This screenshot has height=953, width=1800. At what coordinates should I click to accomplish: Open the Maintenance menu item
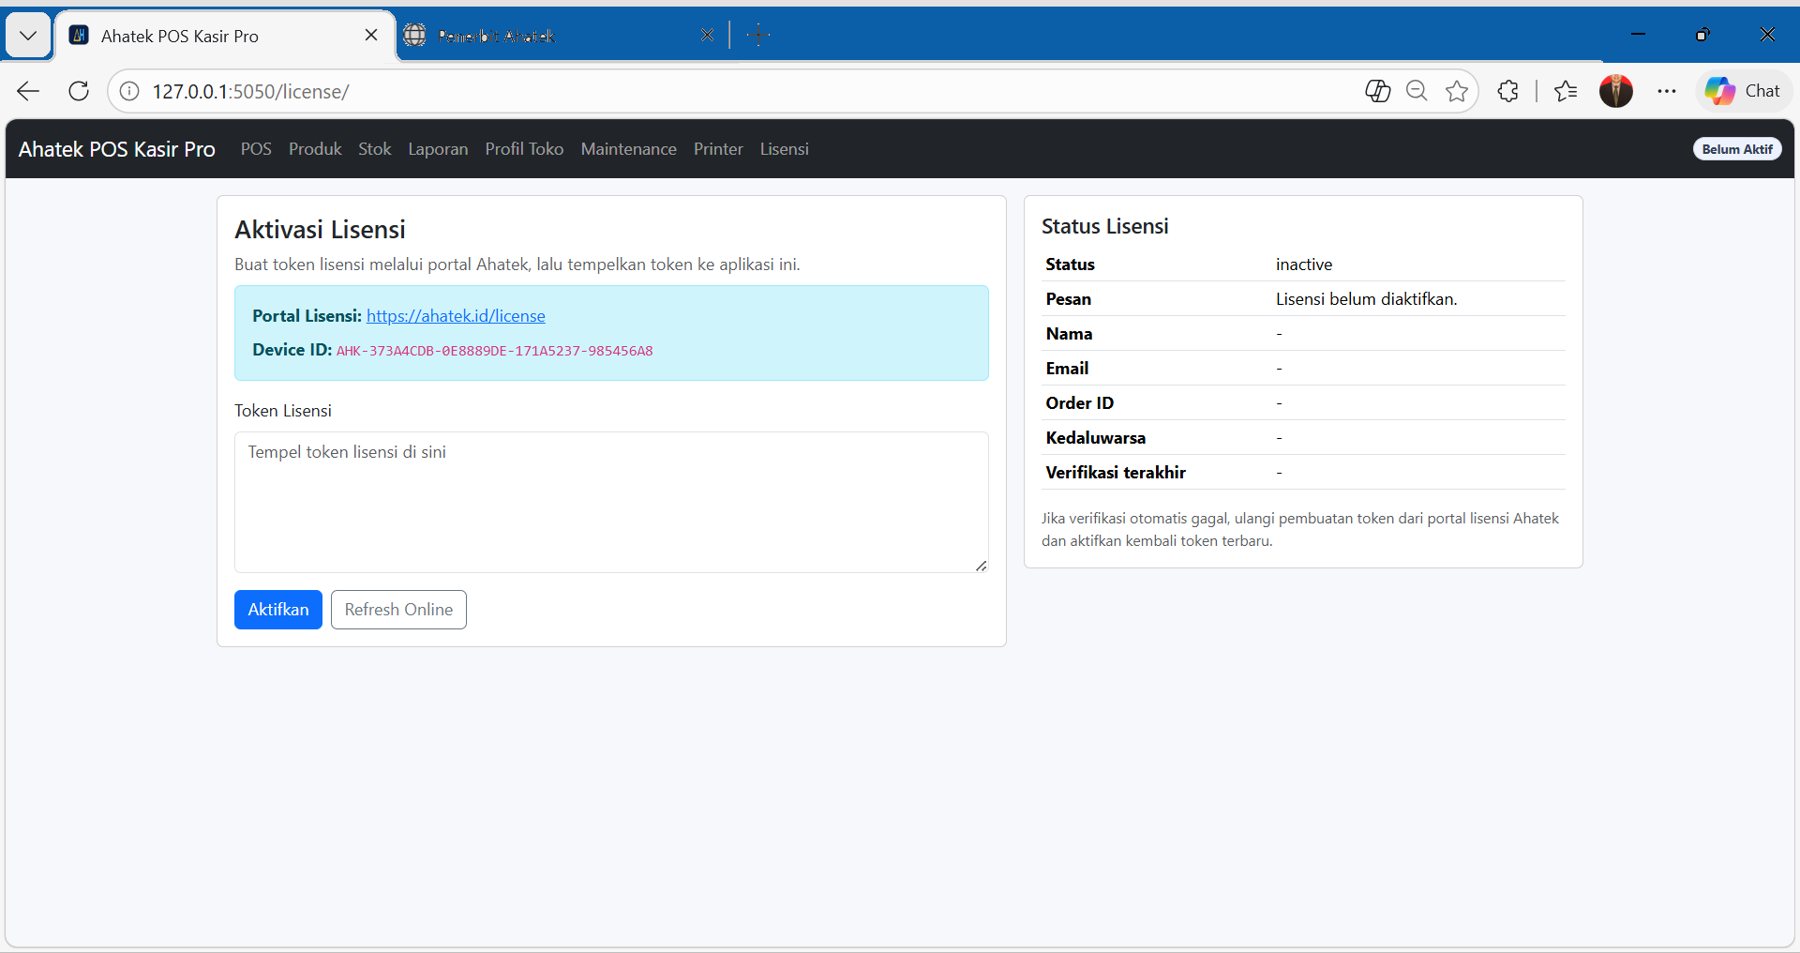[x=628, y=149]
